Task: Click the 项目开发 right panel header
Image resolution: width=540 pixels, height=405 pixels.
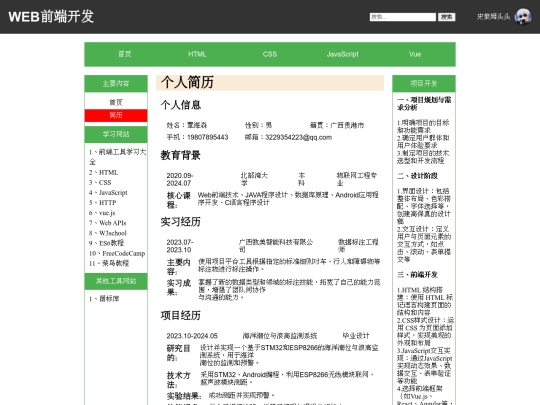Action: point(424,83)
